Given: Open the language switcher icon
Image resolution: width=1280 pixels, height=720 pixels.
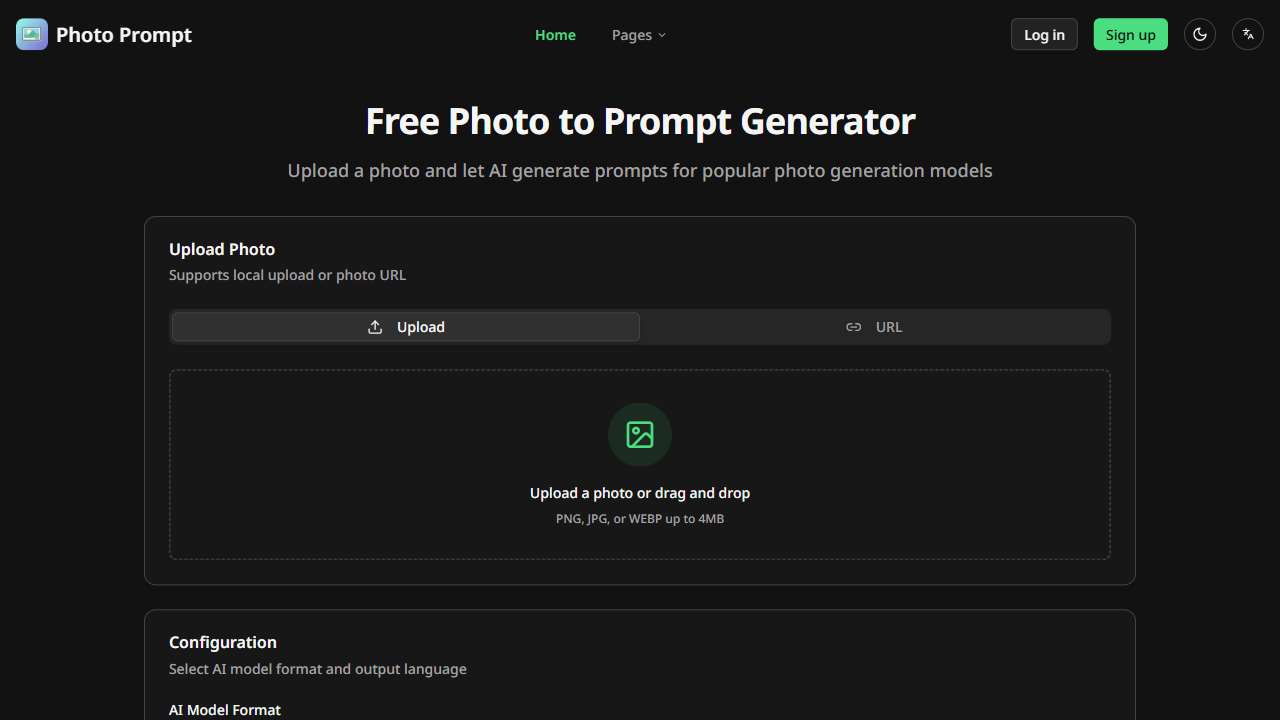Looking at the screenshot, I should [x=1247, y=34].
